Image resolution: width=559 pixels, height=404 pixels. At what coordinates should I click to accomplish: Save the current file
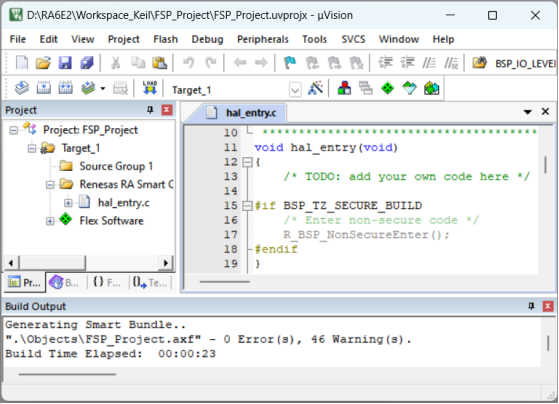tap(65, 63)
